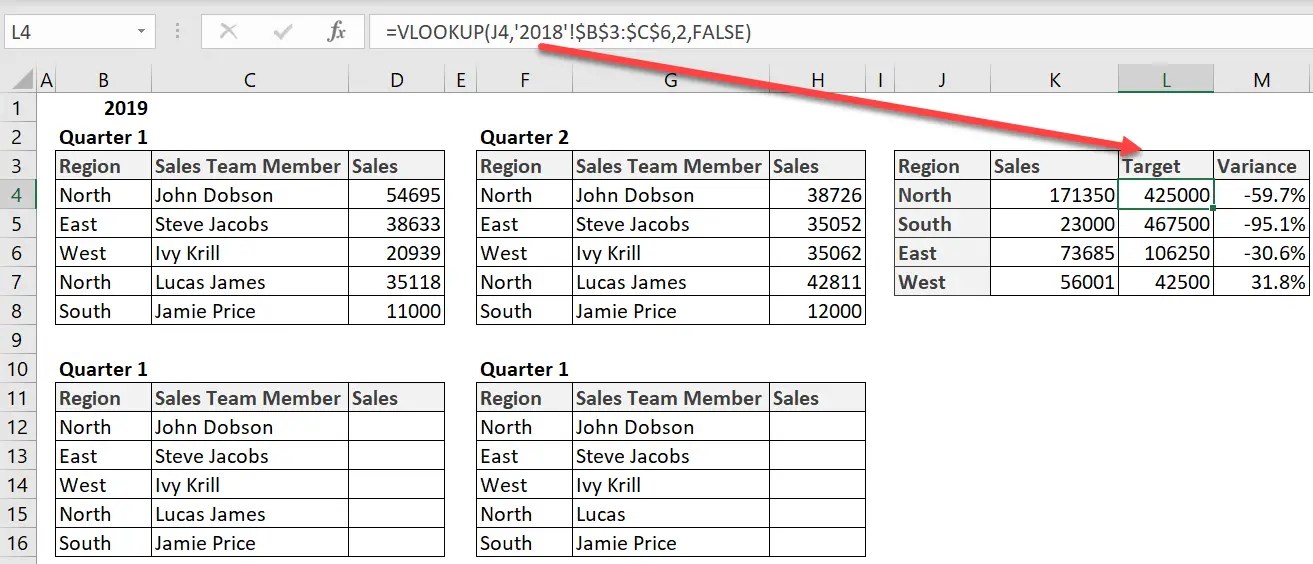Viewport: 1313px width, 564px height.
Task: Click bold South in summary table
Action: pyautogui.click(x=942, y=224)
